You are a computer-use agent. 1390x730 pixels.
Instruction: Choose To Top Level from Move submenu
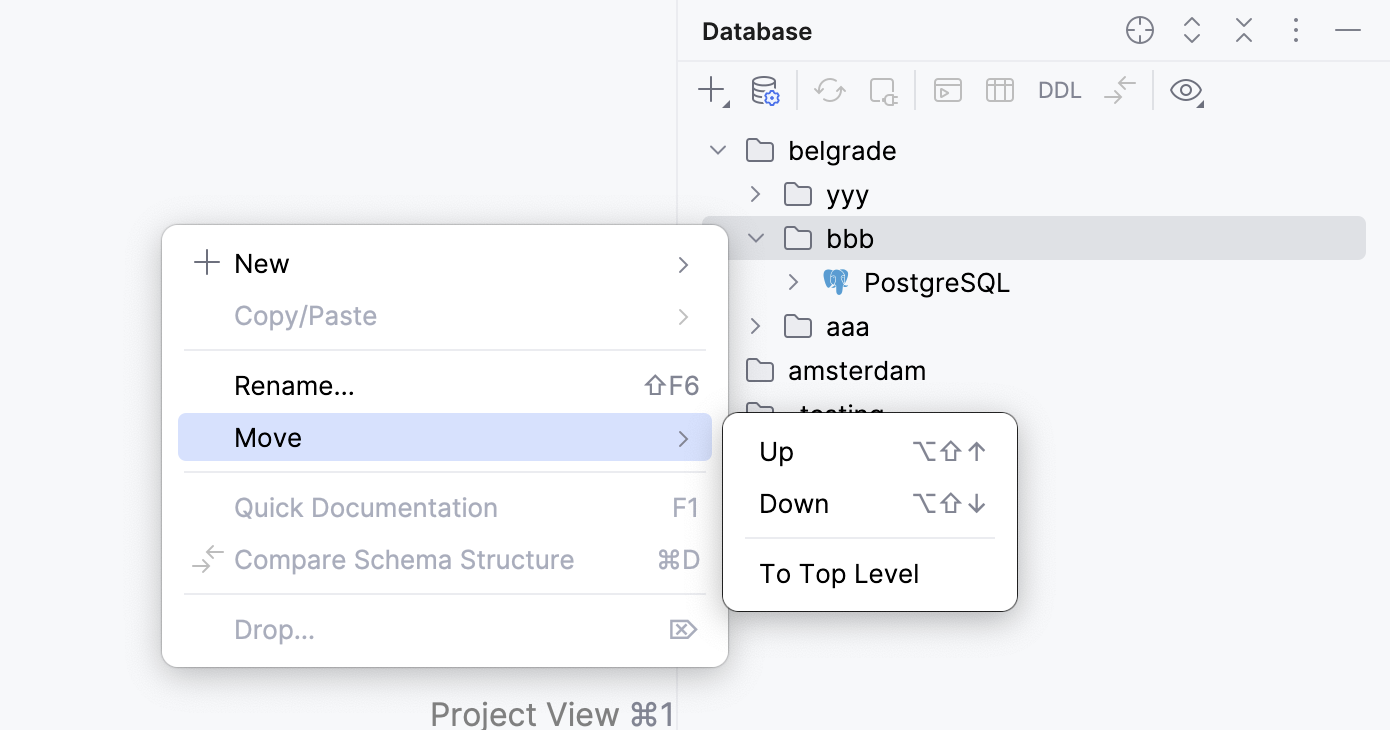839,573
